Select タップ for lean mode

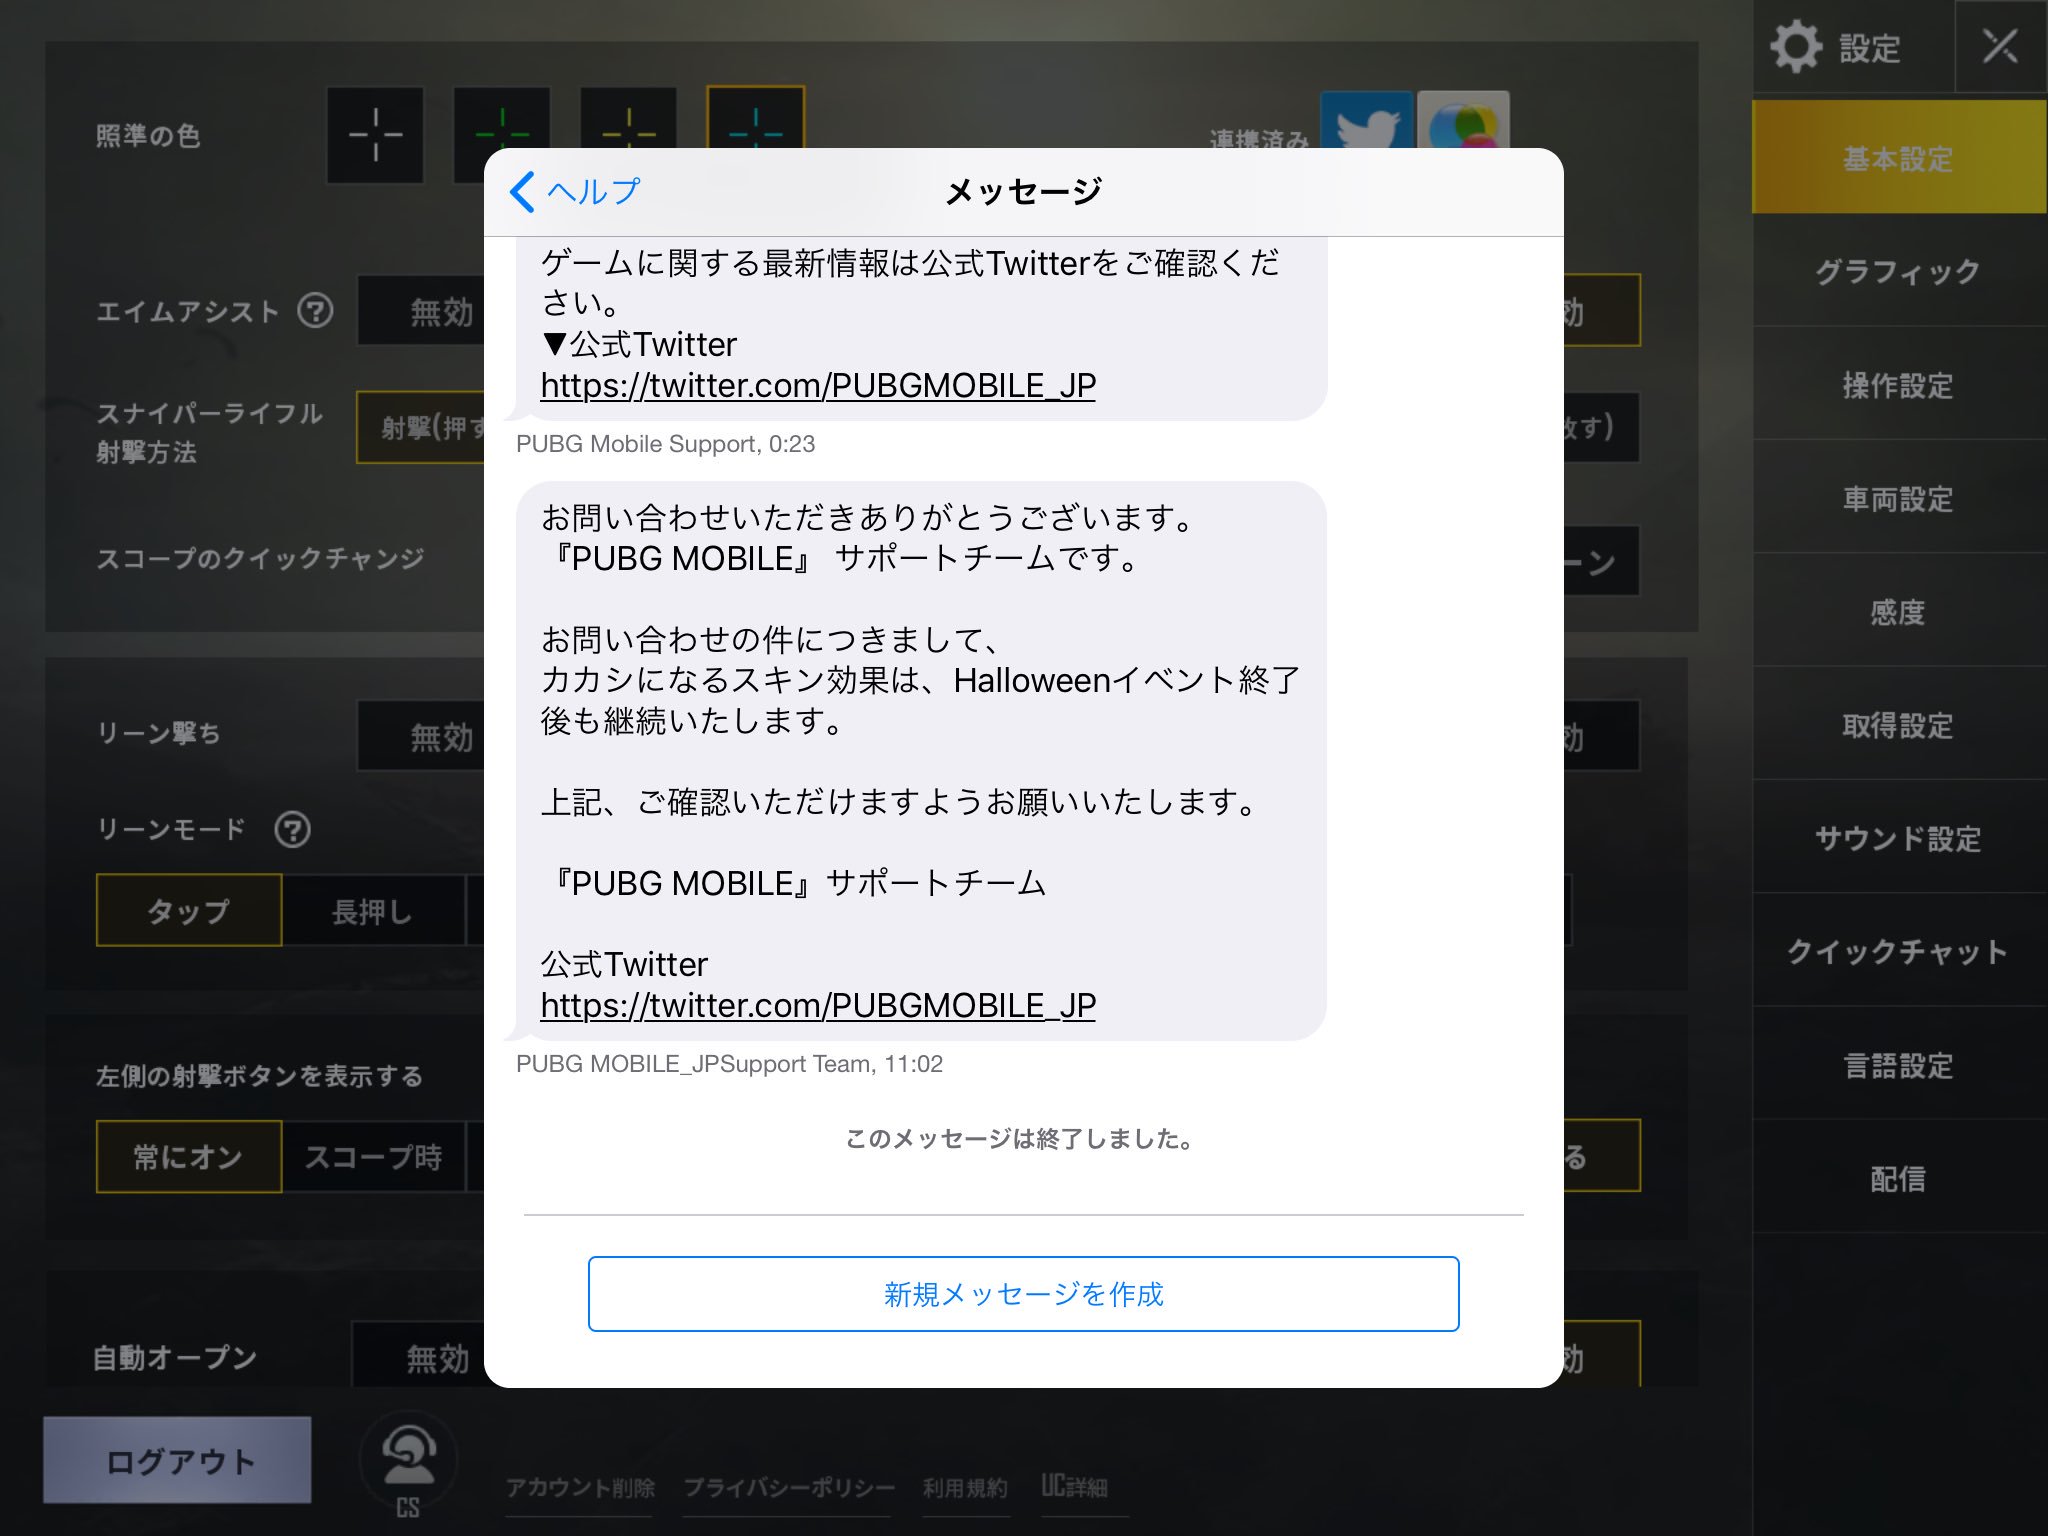coord(189,910)
